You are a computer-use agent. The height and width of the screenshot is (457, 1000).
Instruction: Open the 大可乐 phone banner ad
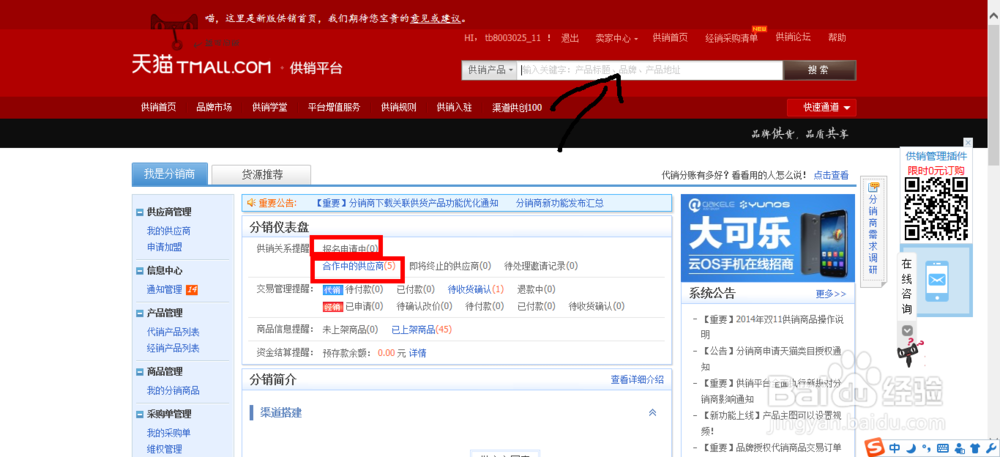pyautogui.click(x=768, y=238)
